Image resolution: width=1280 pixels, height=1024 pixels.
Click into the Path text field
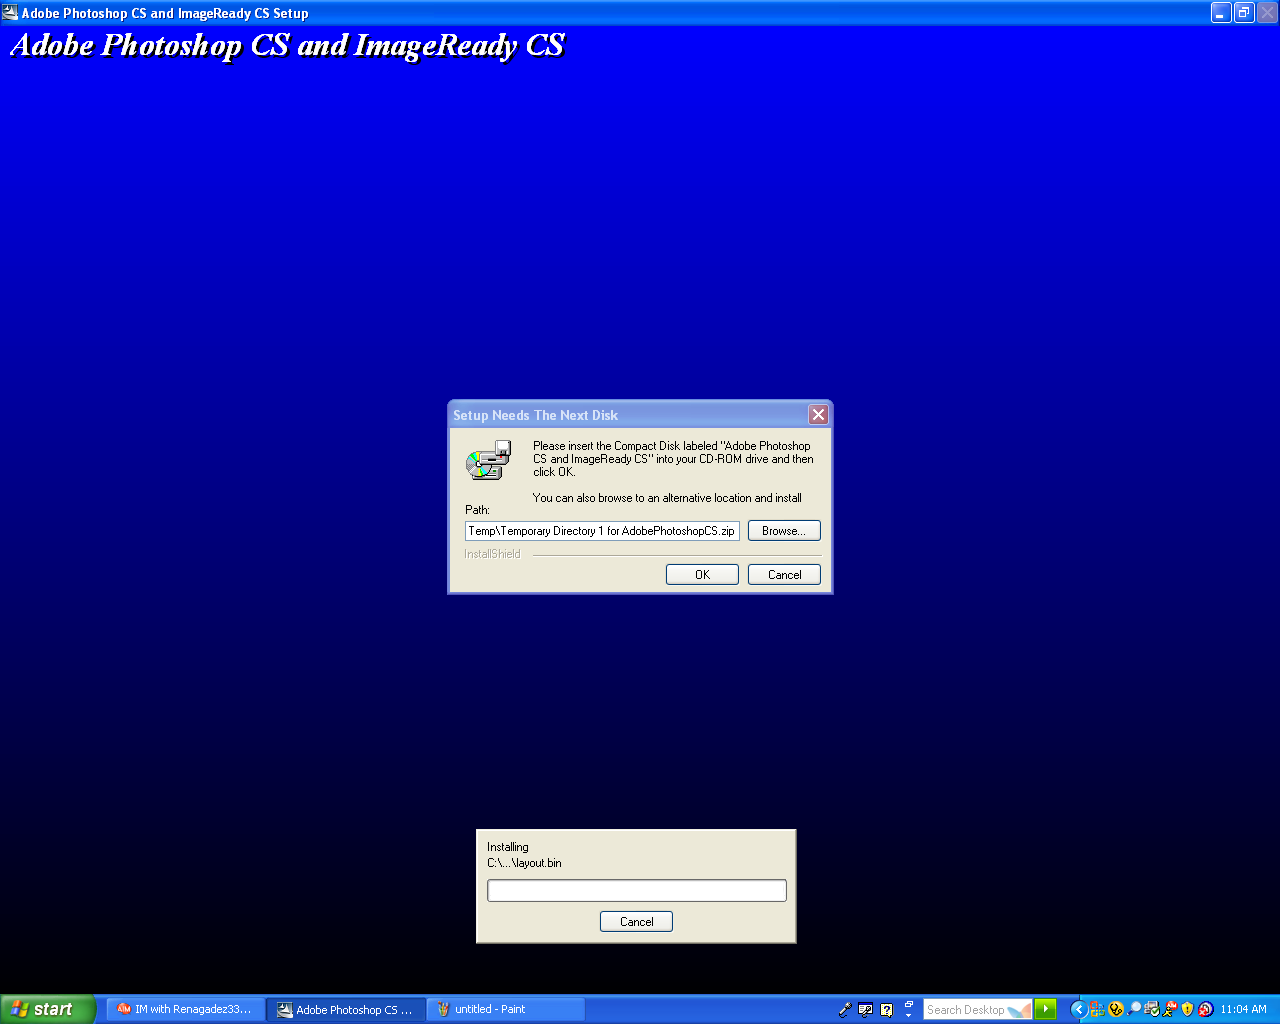[602, 531]
